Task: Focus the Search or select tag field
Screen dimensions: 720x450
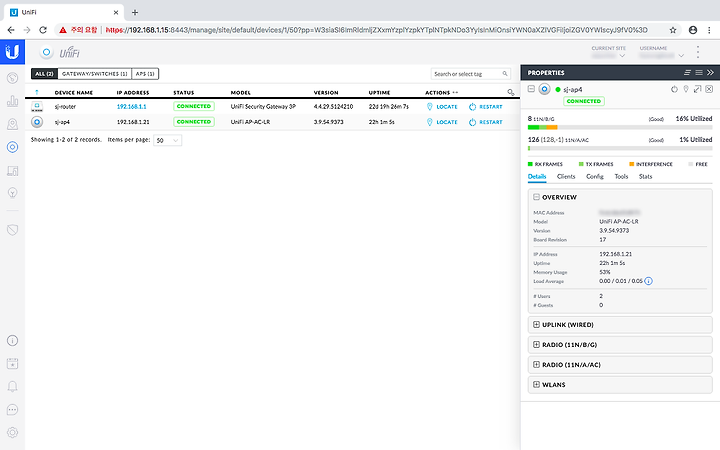Action: 471,74
